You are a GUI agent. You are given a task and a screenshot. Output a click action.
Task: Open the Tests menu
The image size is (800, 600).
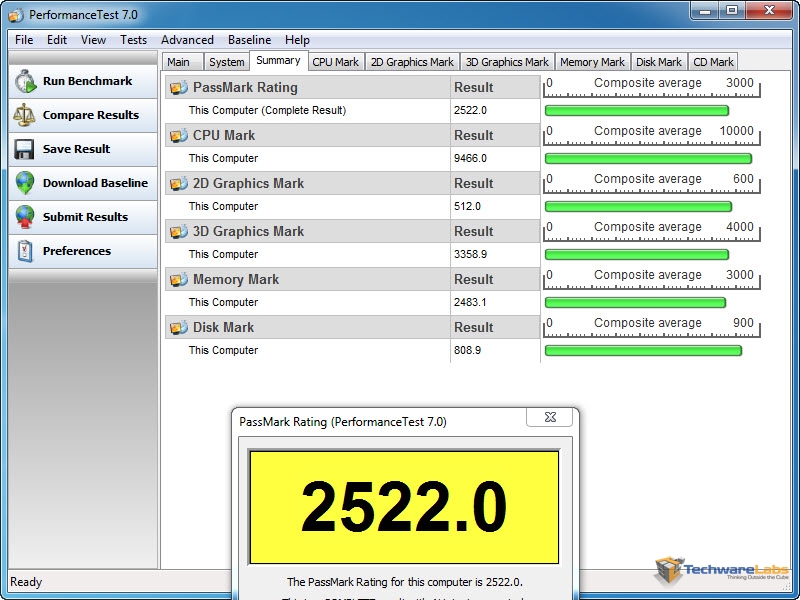point(133,40)
